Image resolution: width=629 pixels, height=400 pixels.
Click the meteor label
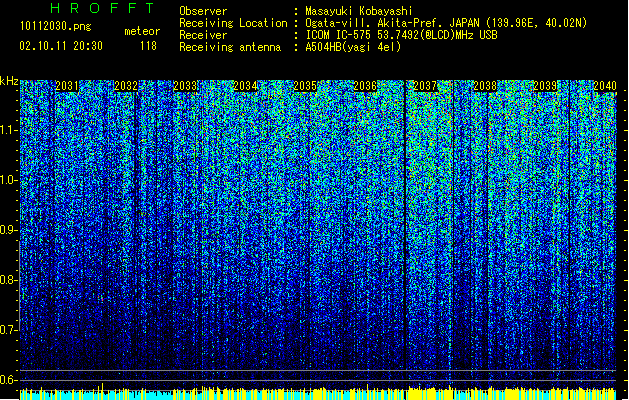[142, 31]
